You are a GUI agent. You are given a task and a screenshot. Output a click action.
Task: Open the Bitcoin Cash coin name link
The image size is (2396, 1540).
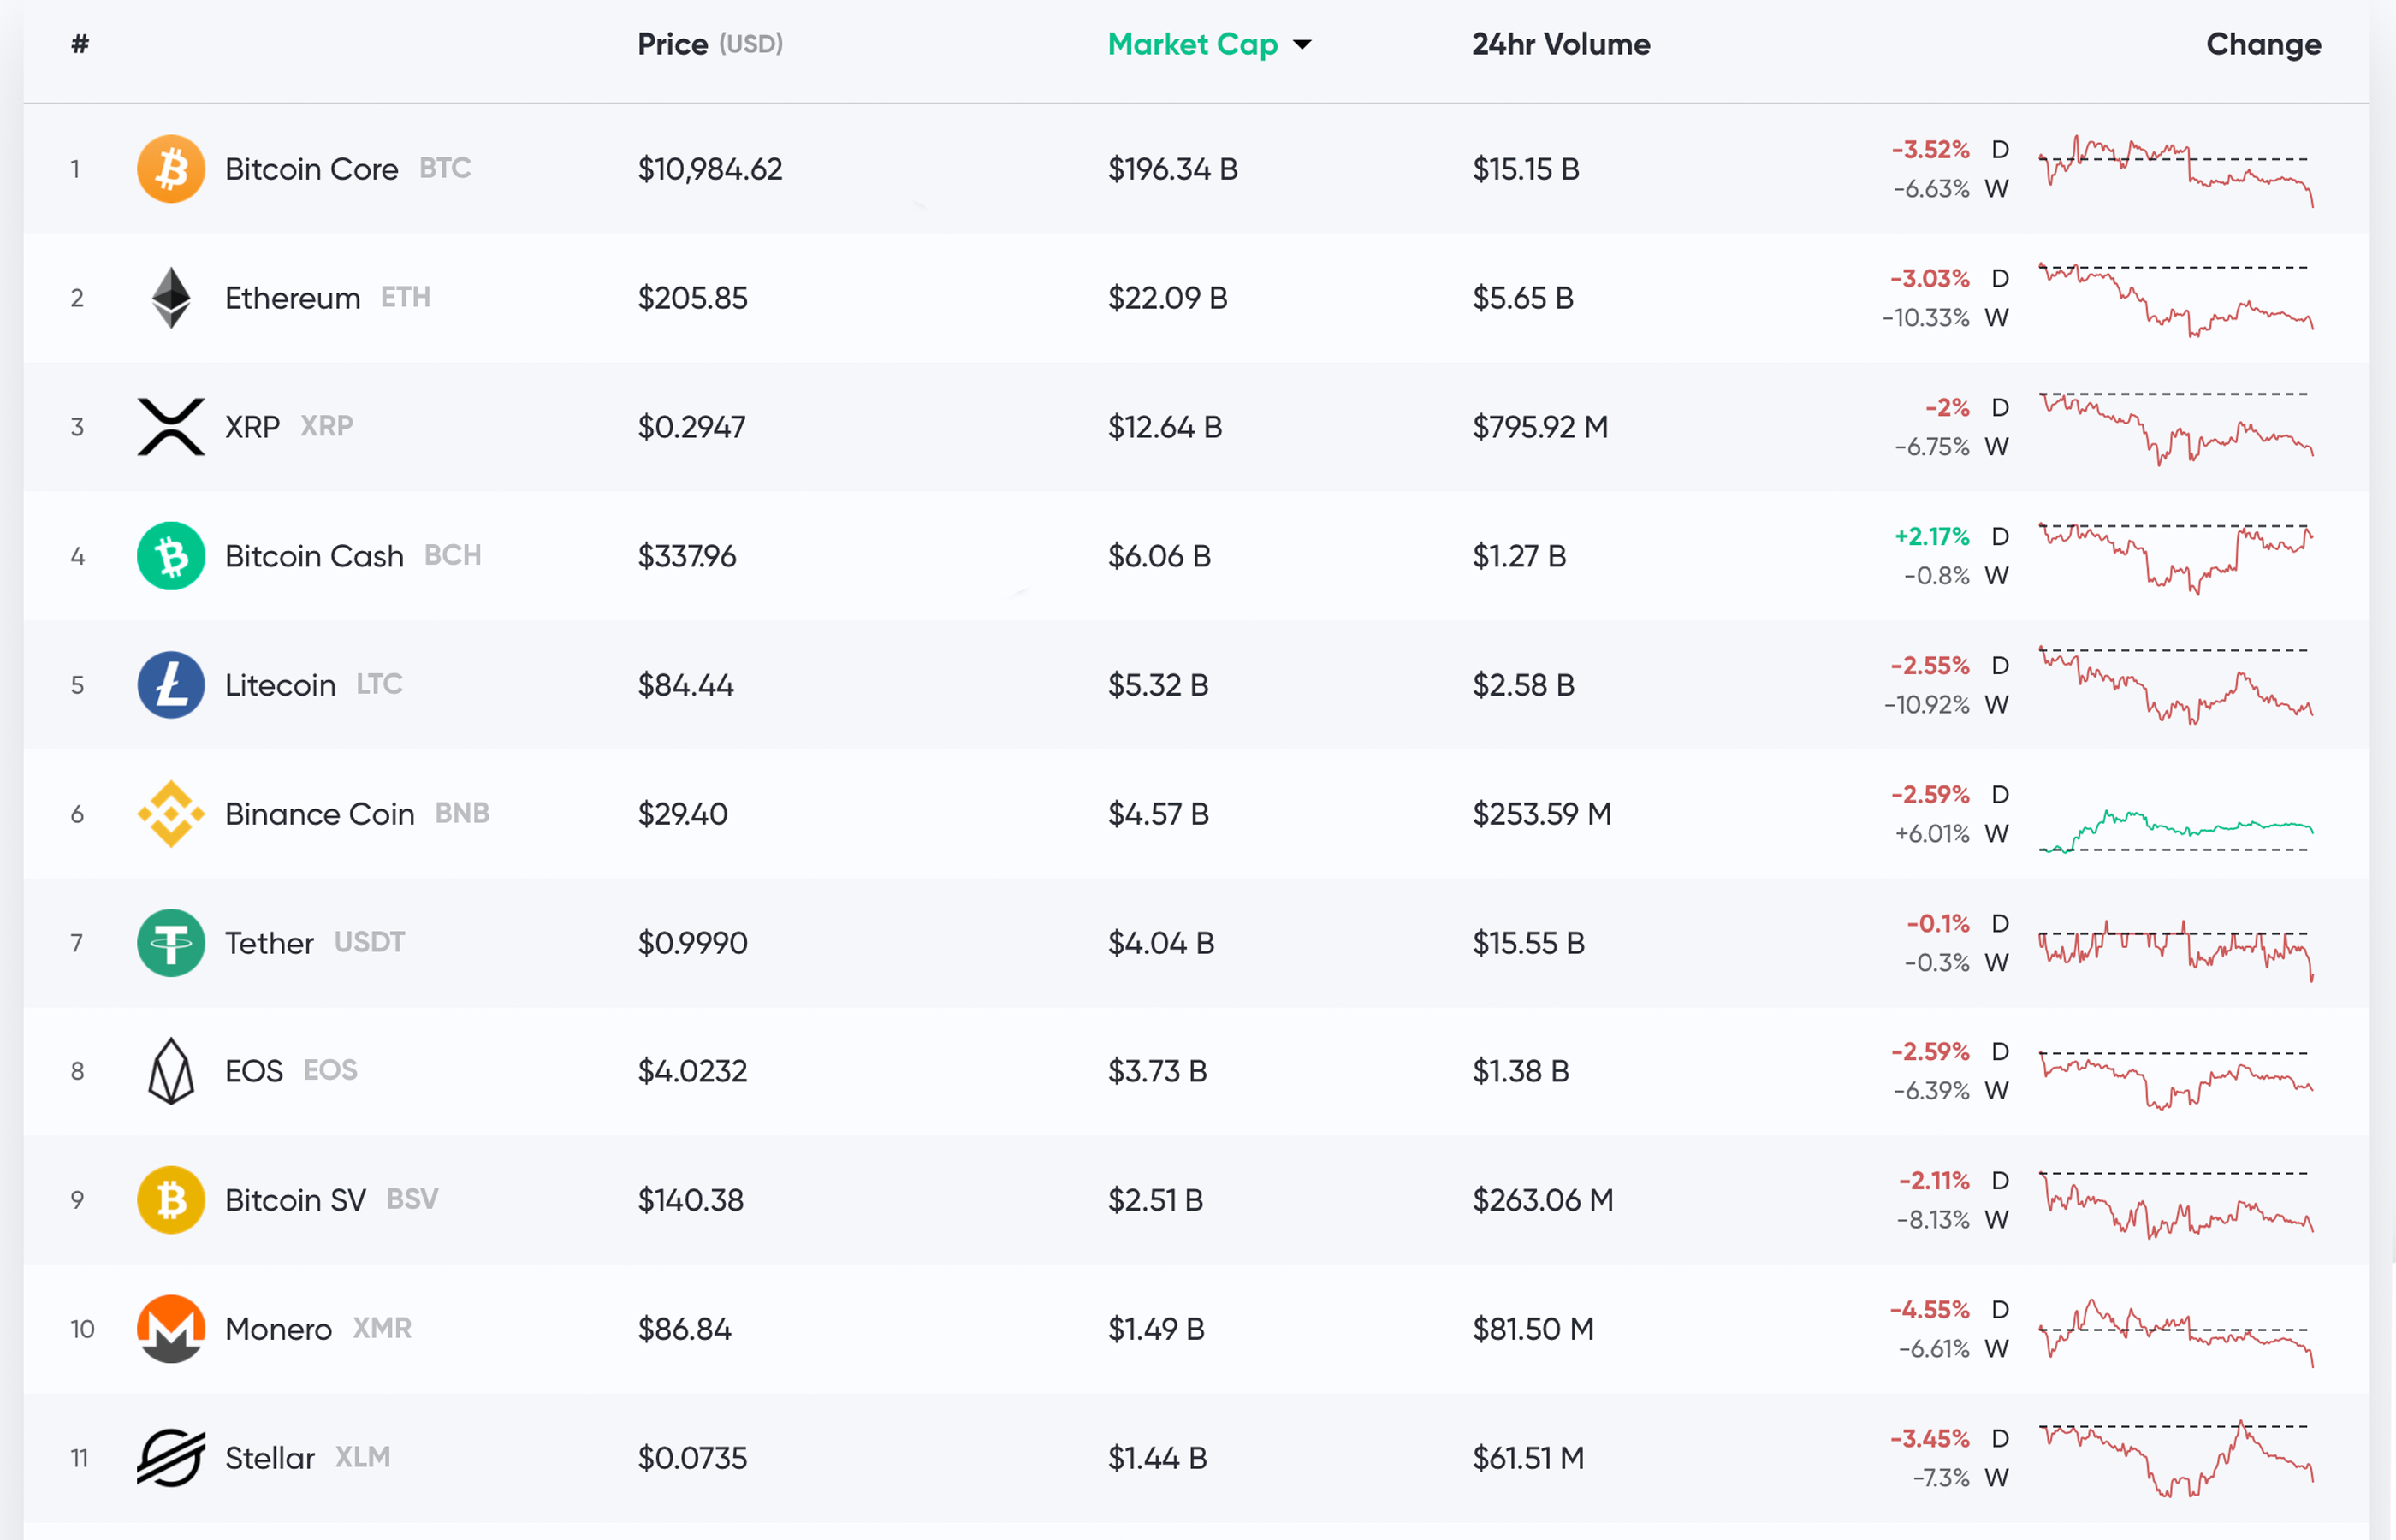click(x=314, y=556)
